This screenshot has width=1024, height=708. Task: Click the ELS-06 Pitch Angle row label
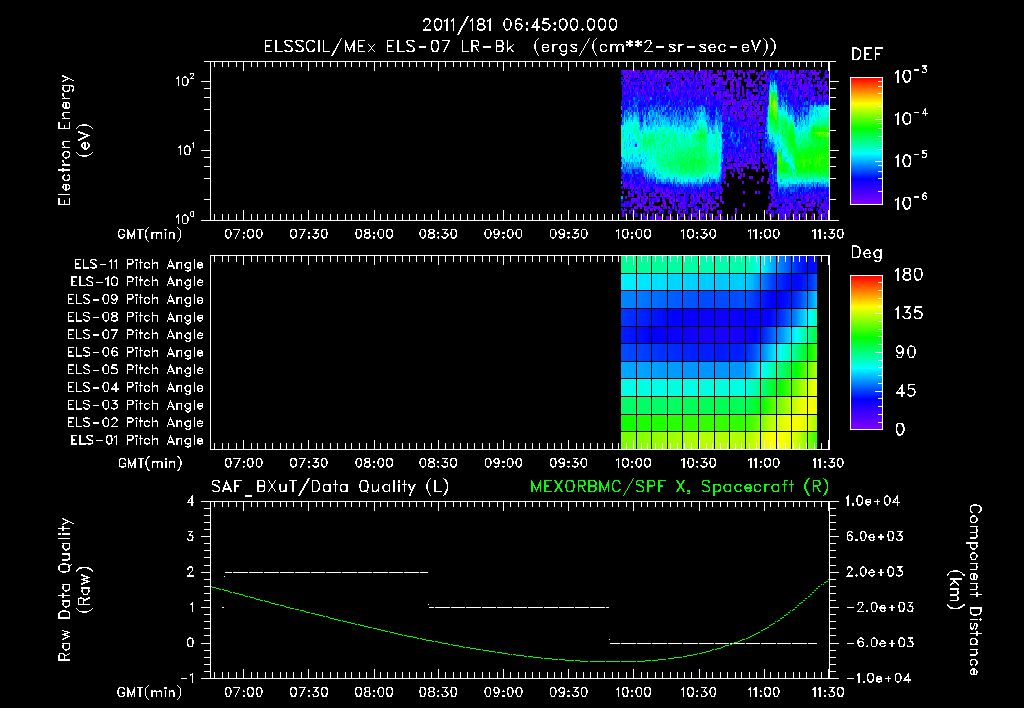(x=136, y=353)
